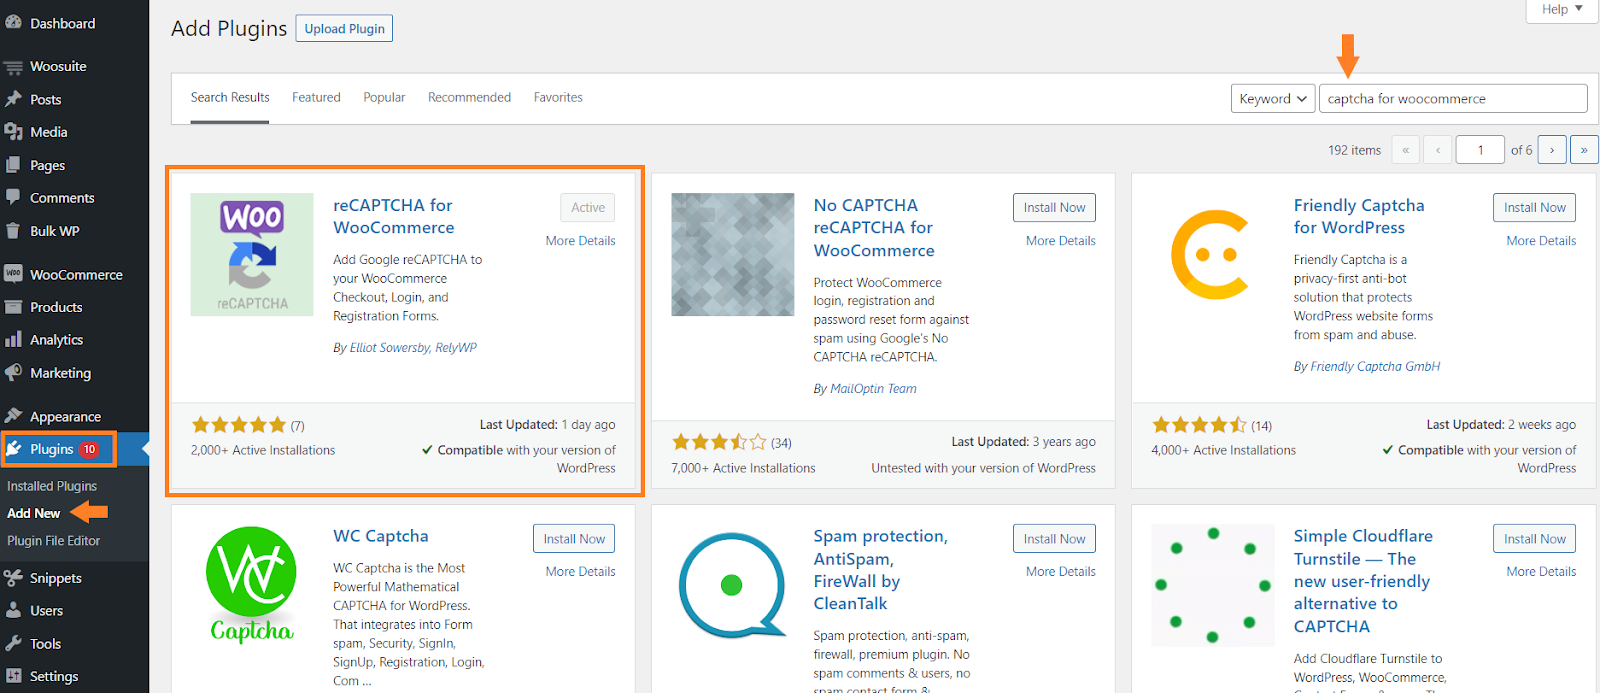Click the plugin search input field
Viewport: 1600px width, 693px height.
click(1453, 98)
